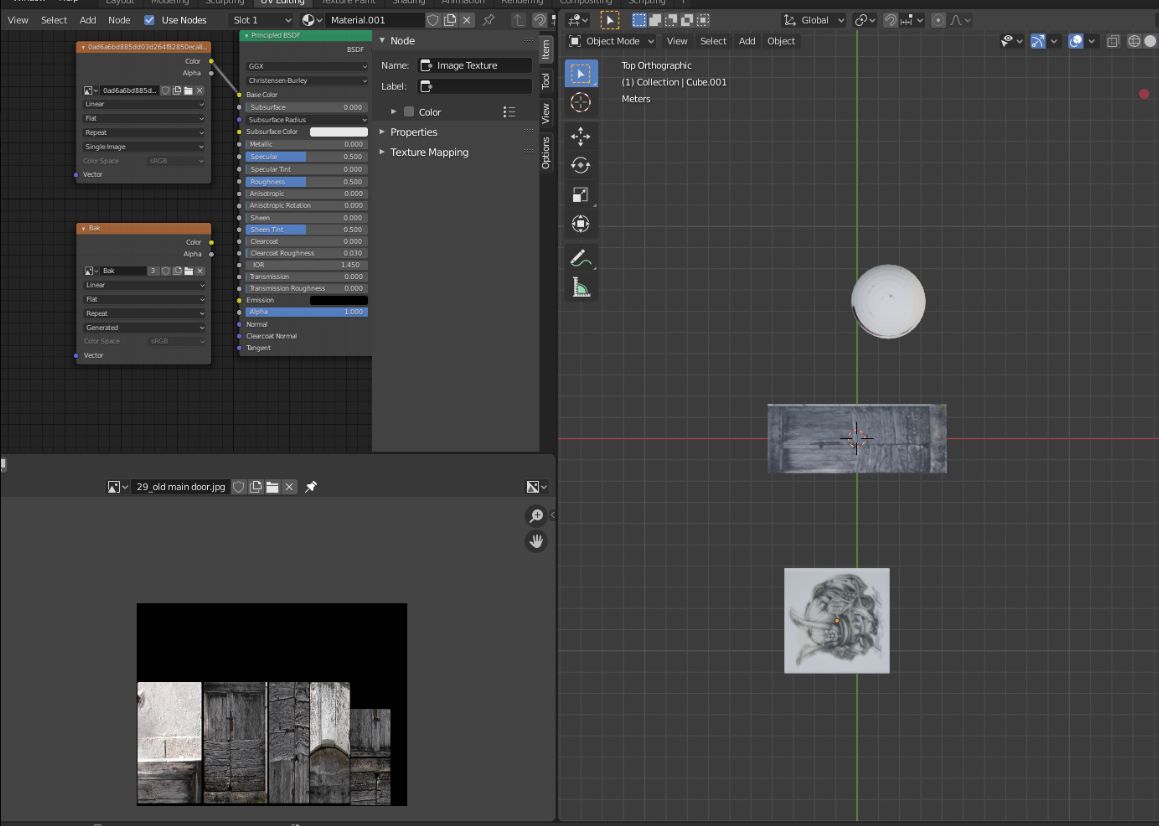This screenshot has width=1159, height=826.
Task: Open the GGX distribution dropdown
Action: (307, 67)
